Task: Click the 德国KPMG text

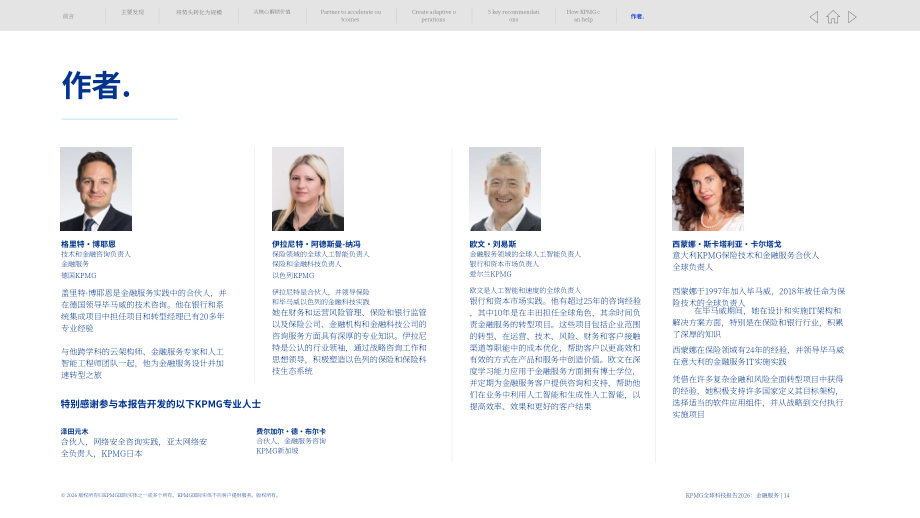Action: [79, 275]
